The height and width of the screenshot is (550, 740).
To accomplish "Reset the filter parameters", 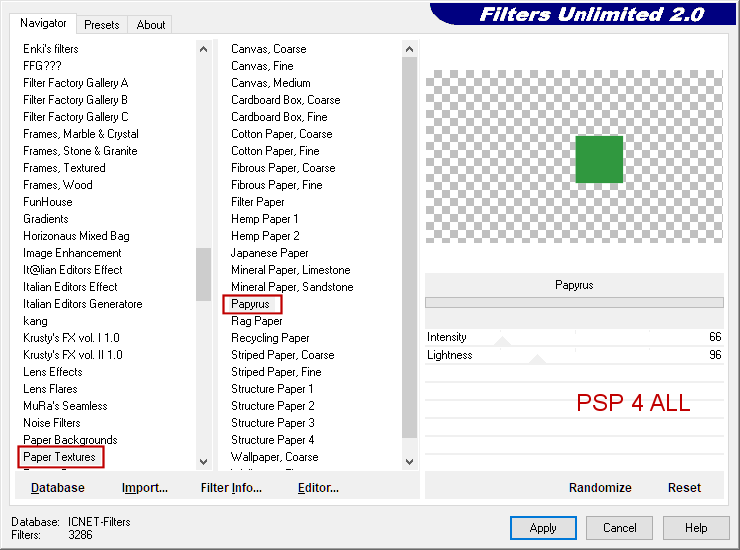I will 684,488.
